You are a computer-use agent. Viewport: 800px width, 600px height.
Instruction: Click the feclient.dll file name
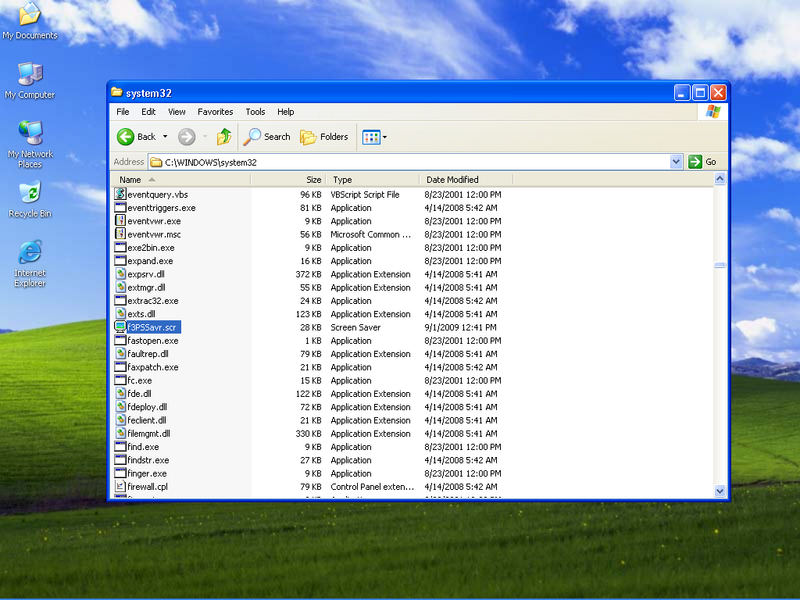tap(146, 420)
